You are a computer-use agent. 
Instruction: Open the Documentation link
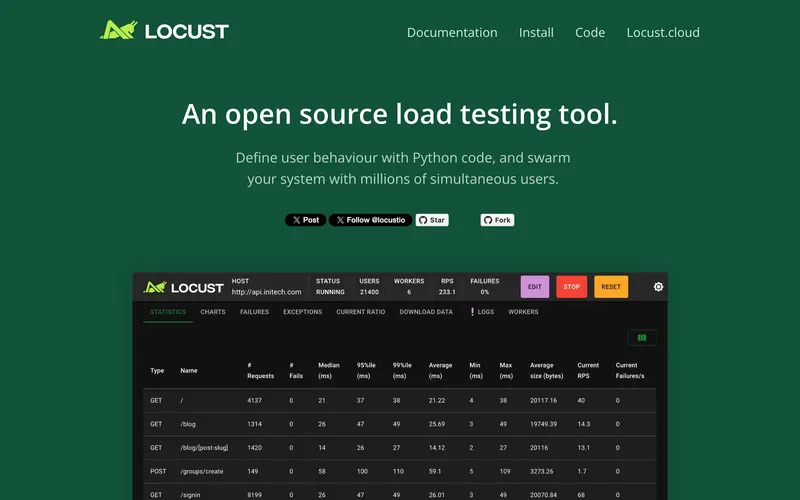point(452,32)
